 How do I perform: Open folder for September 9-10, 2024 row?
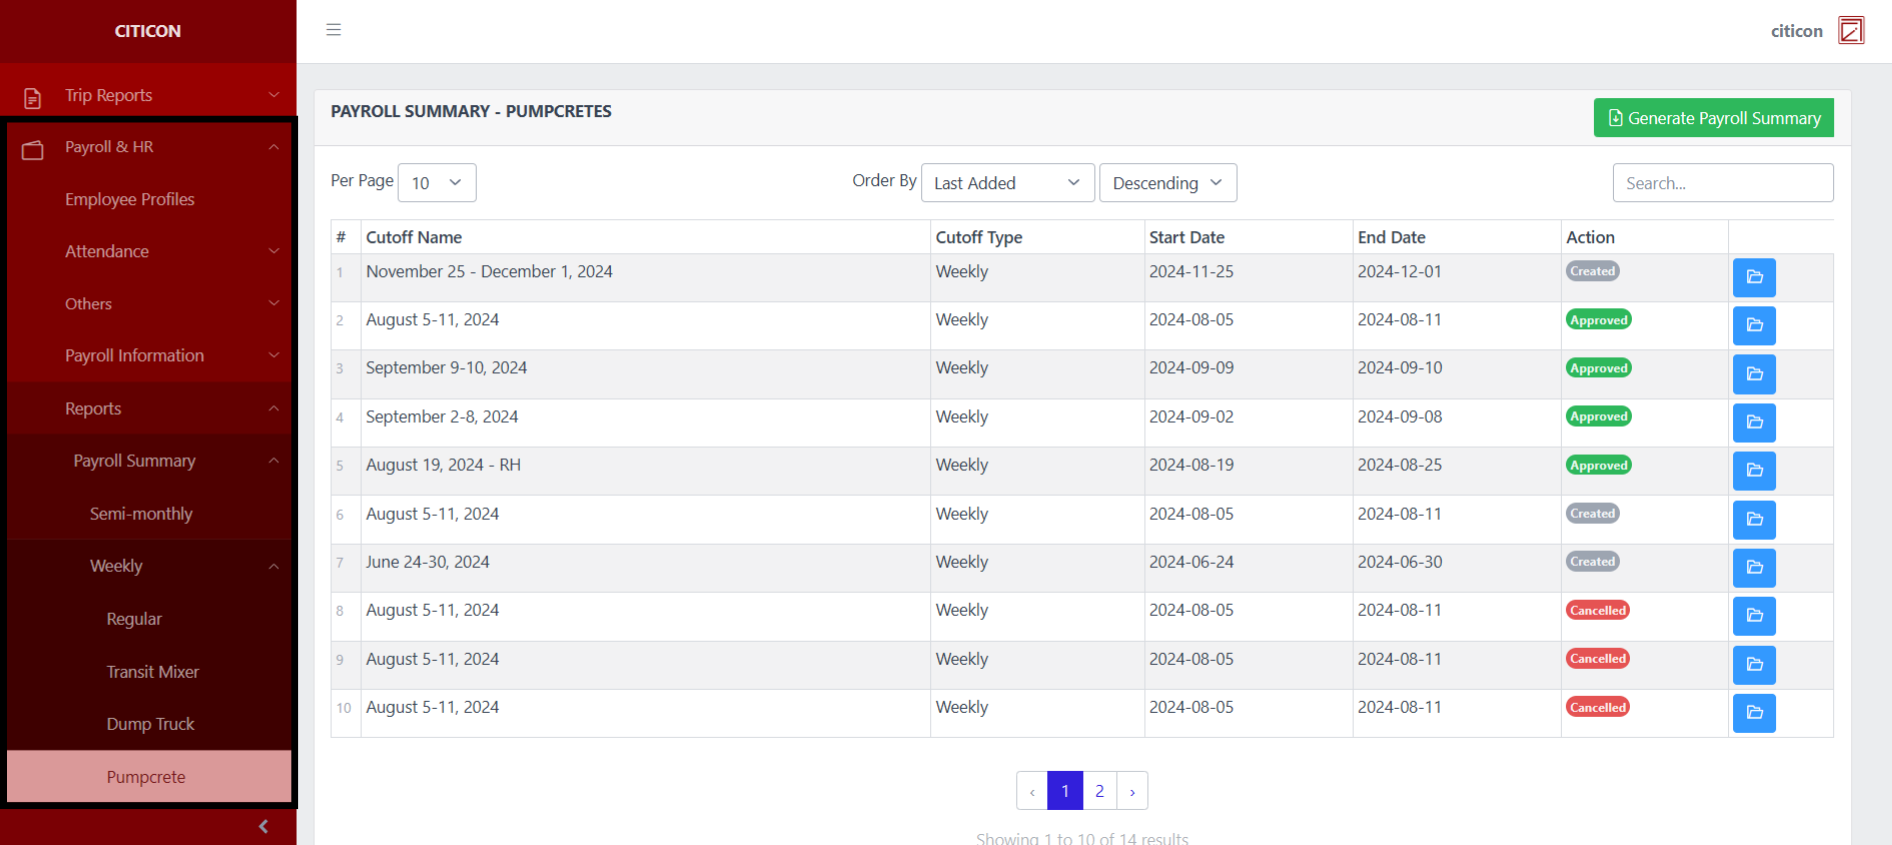click(1753, 374)
